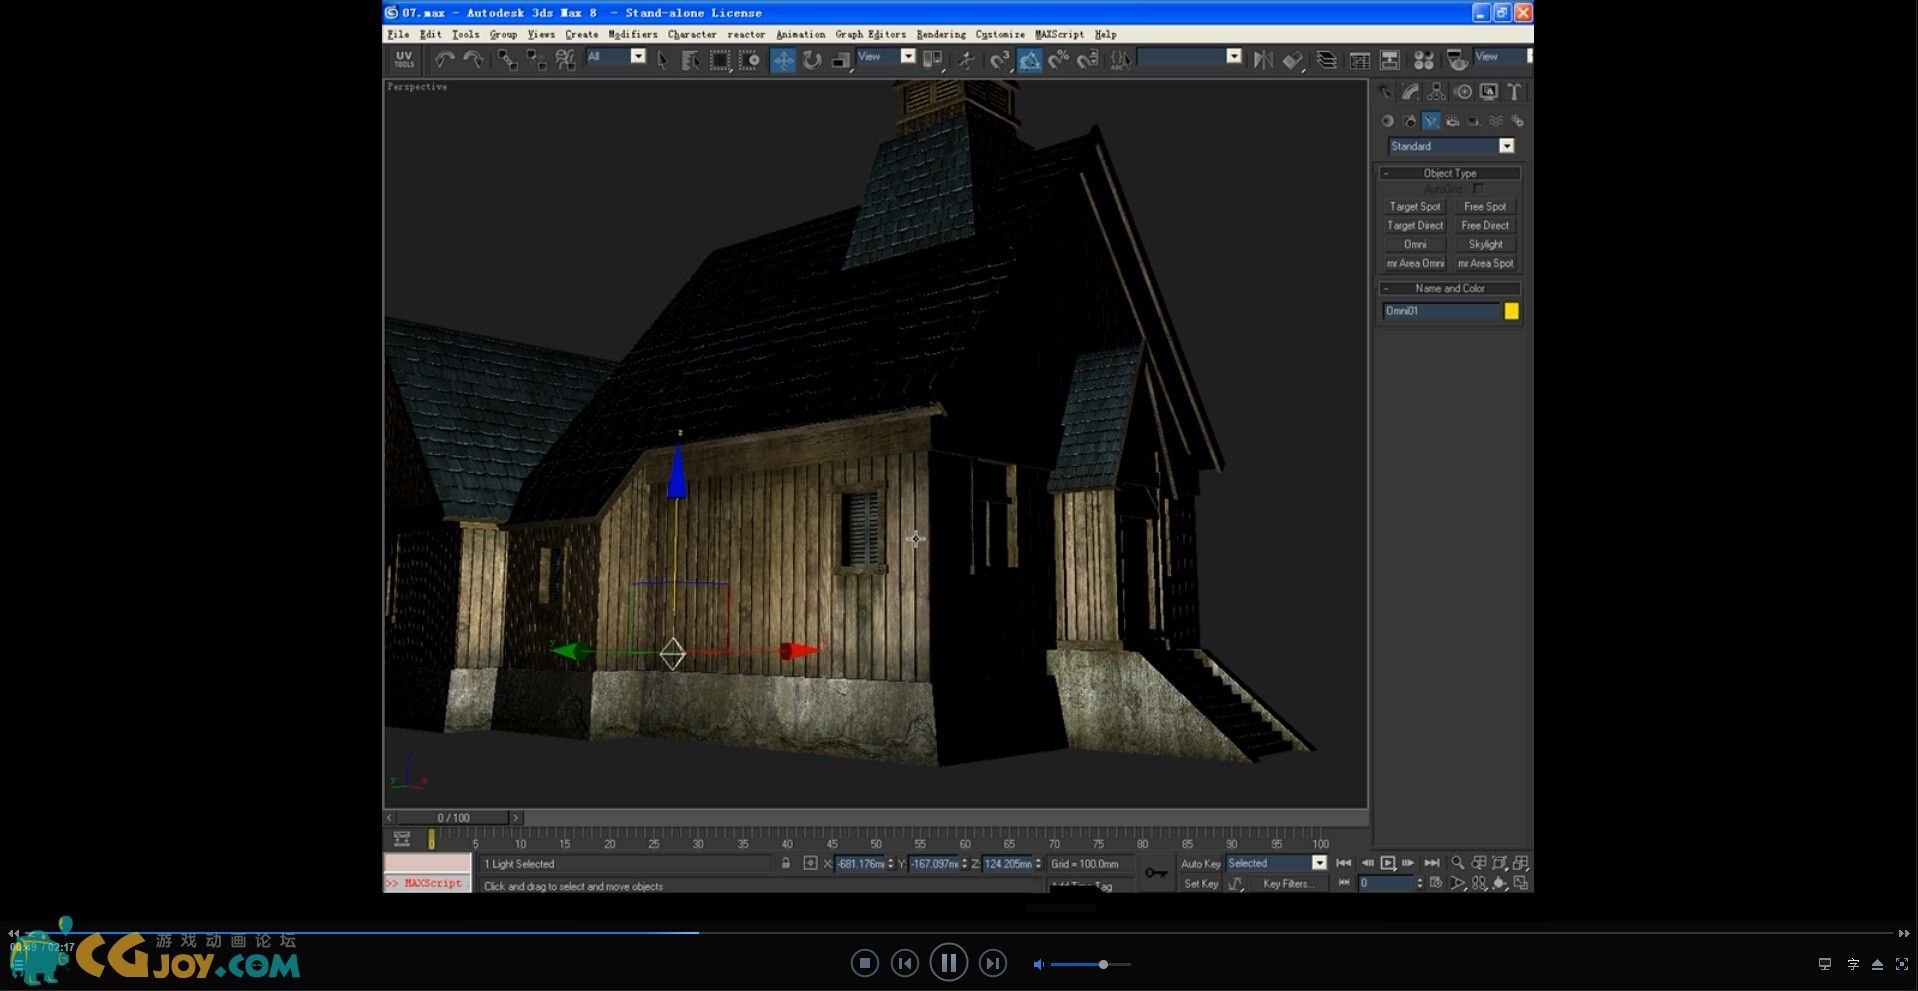Screen dimensions: 1918x991
Task: Toggle the selection lock padlock icon
Action: pos(786,863)
